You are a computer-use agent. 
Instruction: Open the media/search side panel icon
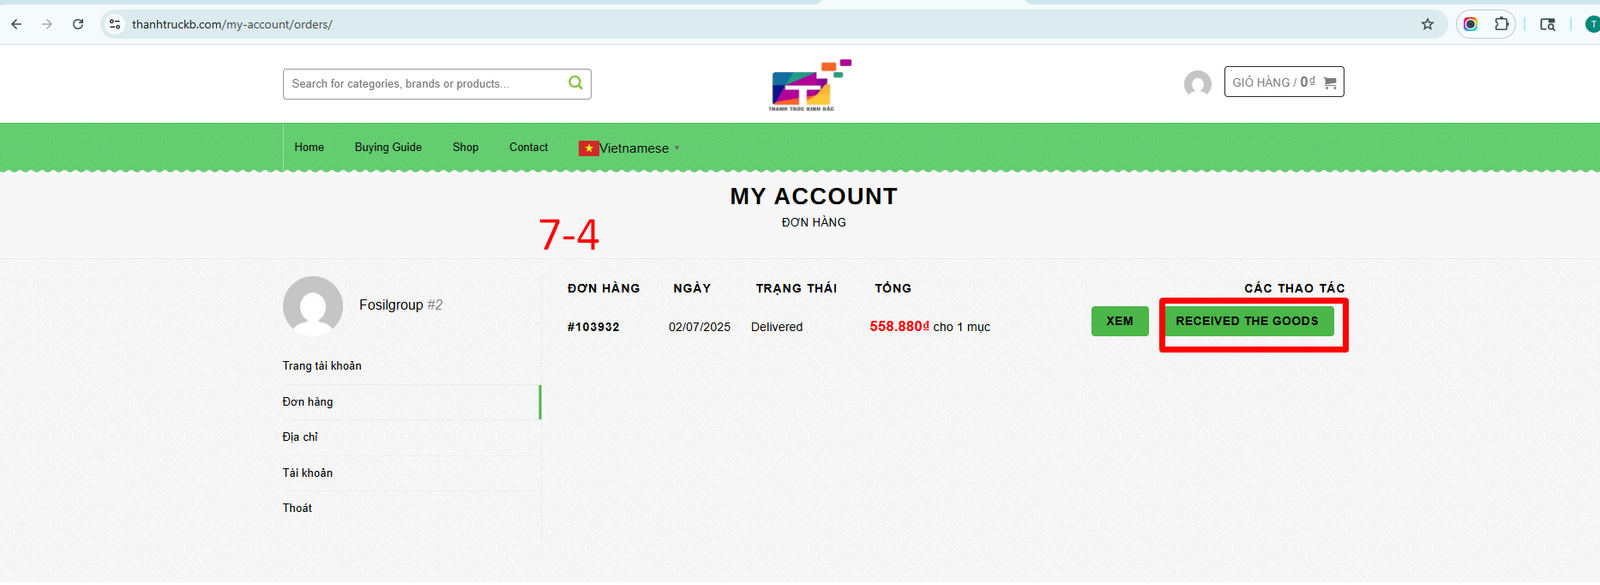(1547, 24)
